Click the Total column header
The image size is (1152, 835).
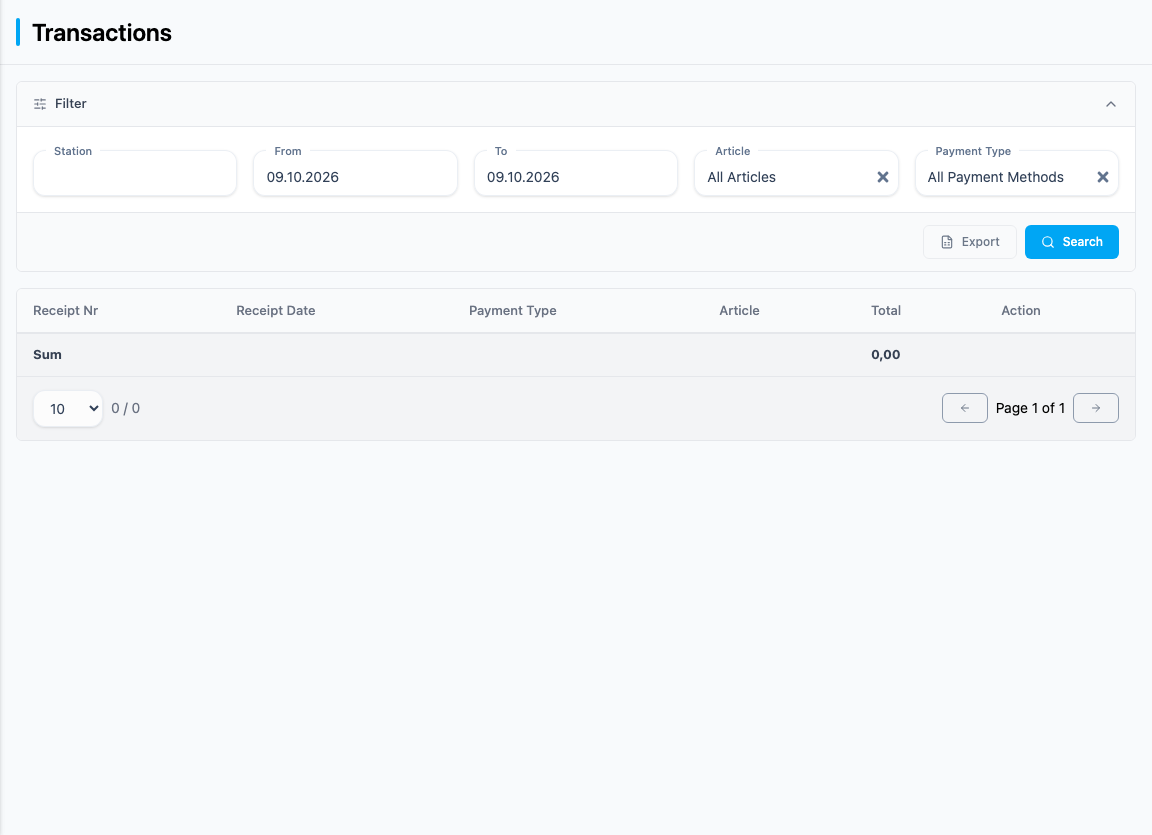click(886, 311)
